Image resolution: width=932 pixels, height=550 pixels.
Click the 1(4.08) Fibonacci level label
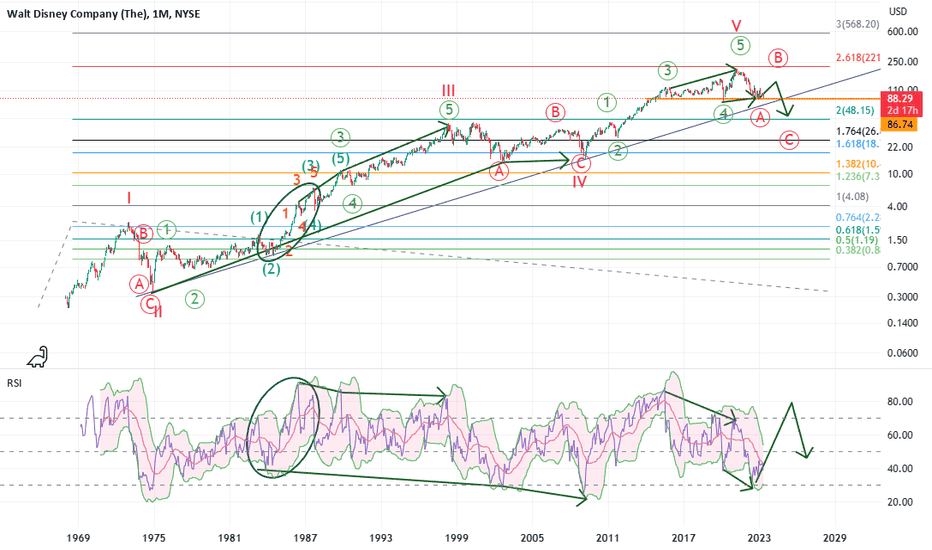click(852, 197)
